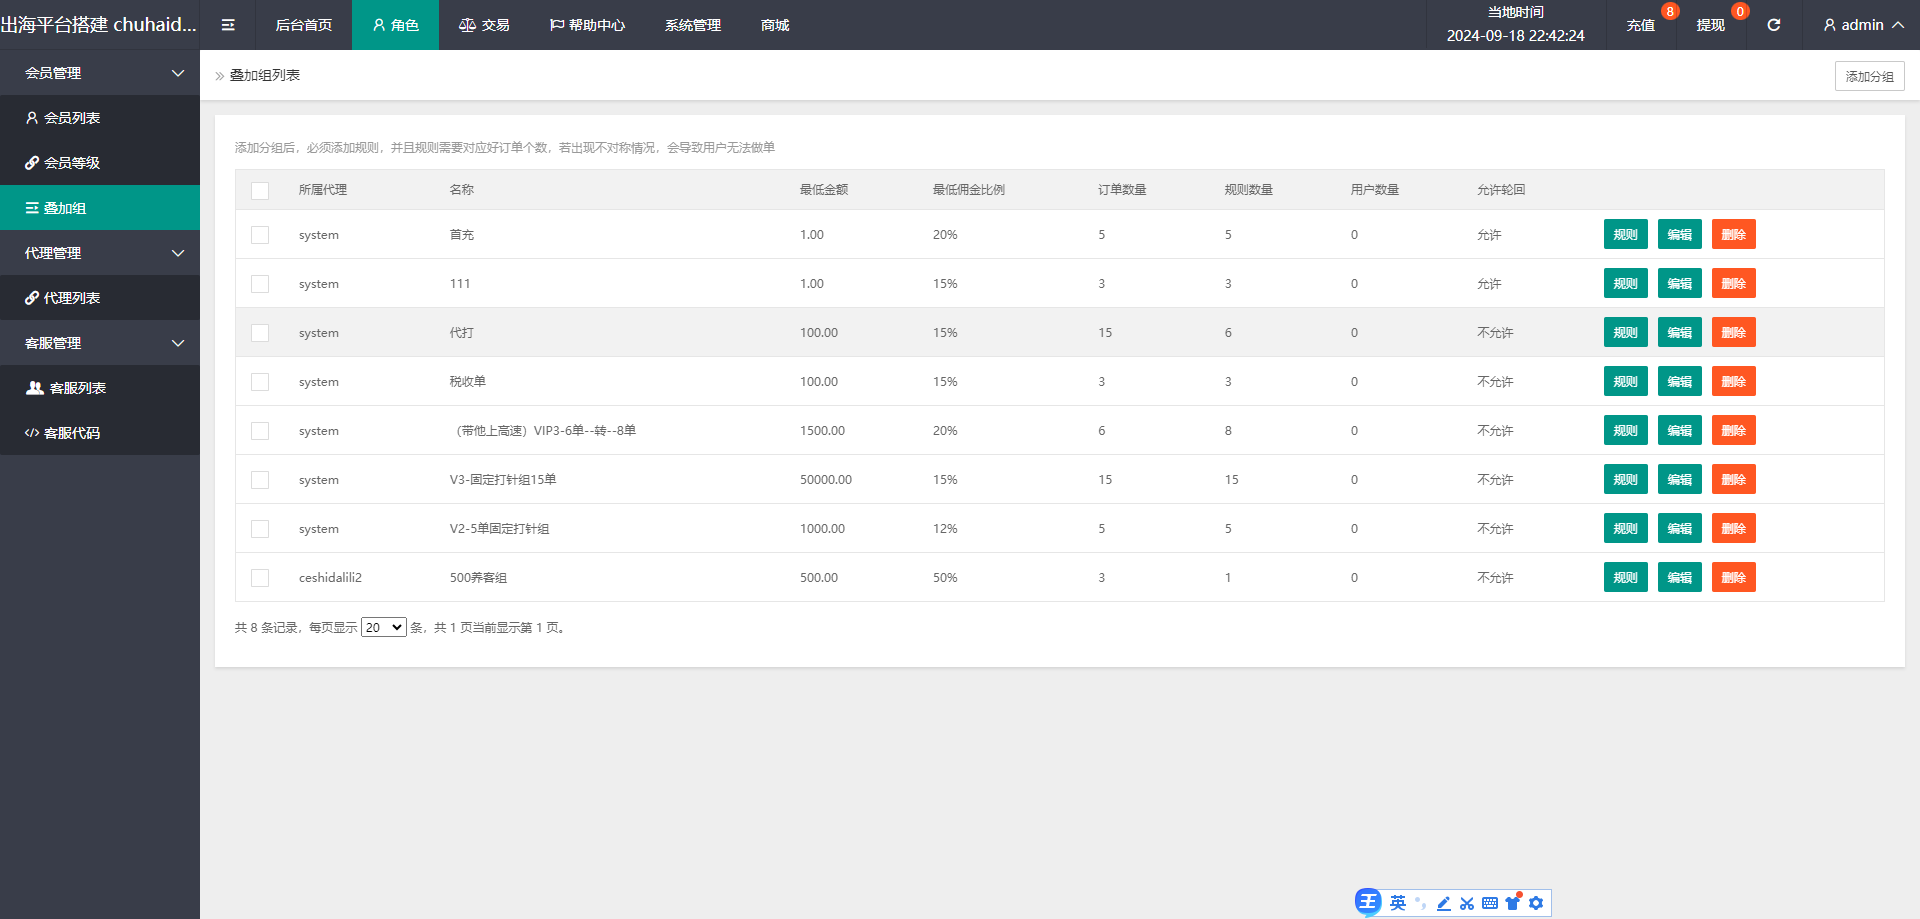
Task: Open 客服代码 code sidebar item
Action: pyautogui.click(x=72, y=433)
